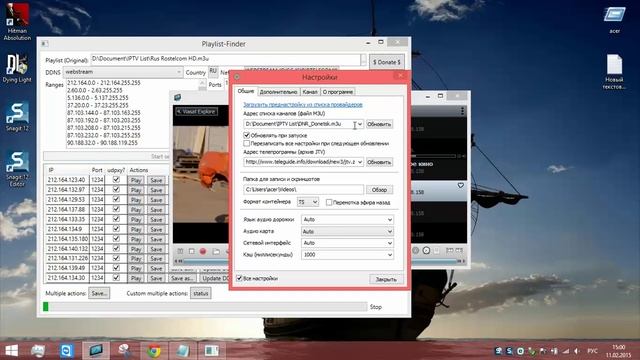
Task: Click the red record button in player
Action: click(x=203, y=251)
